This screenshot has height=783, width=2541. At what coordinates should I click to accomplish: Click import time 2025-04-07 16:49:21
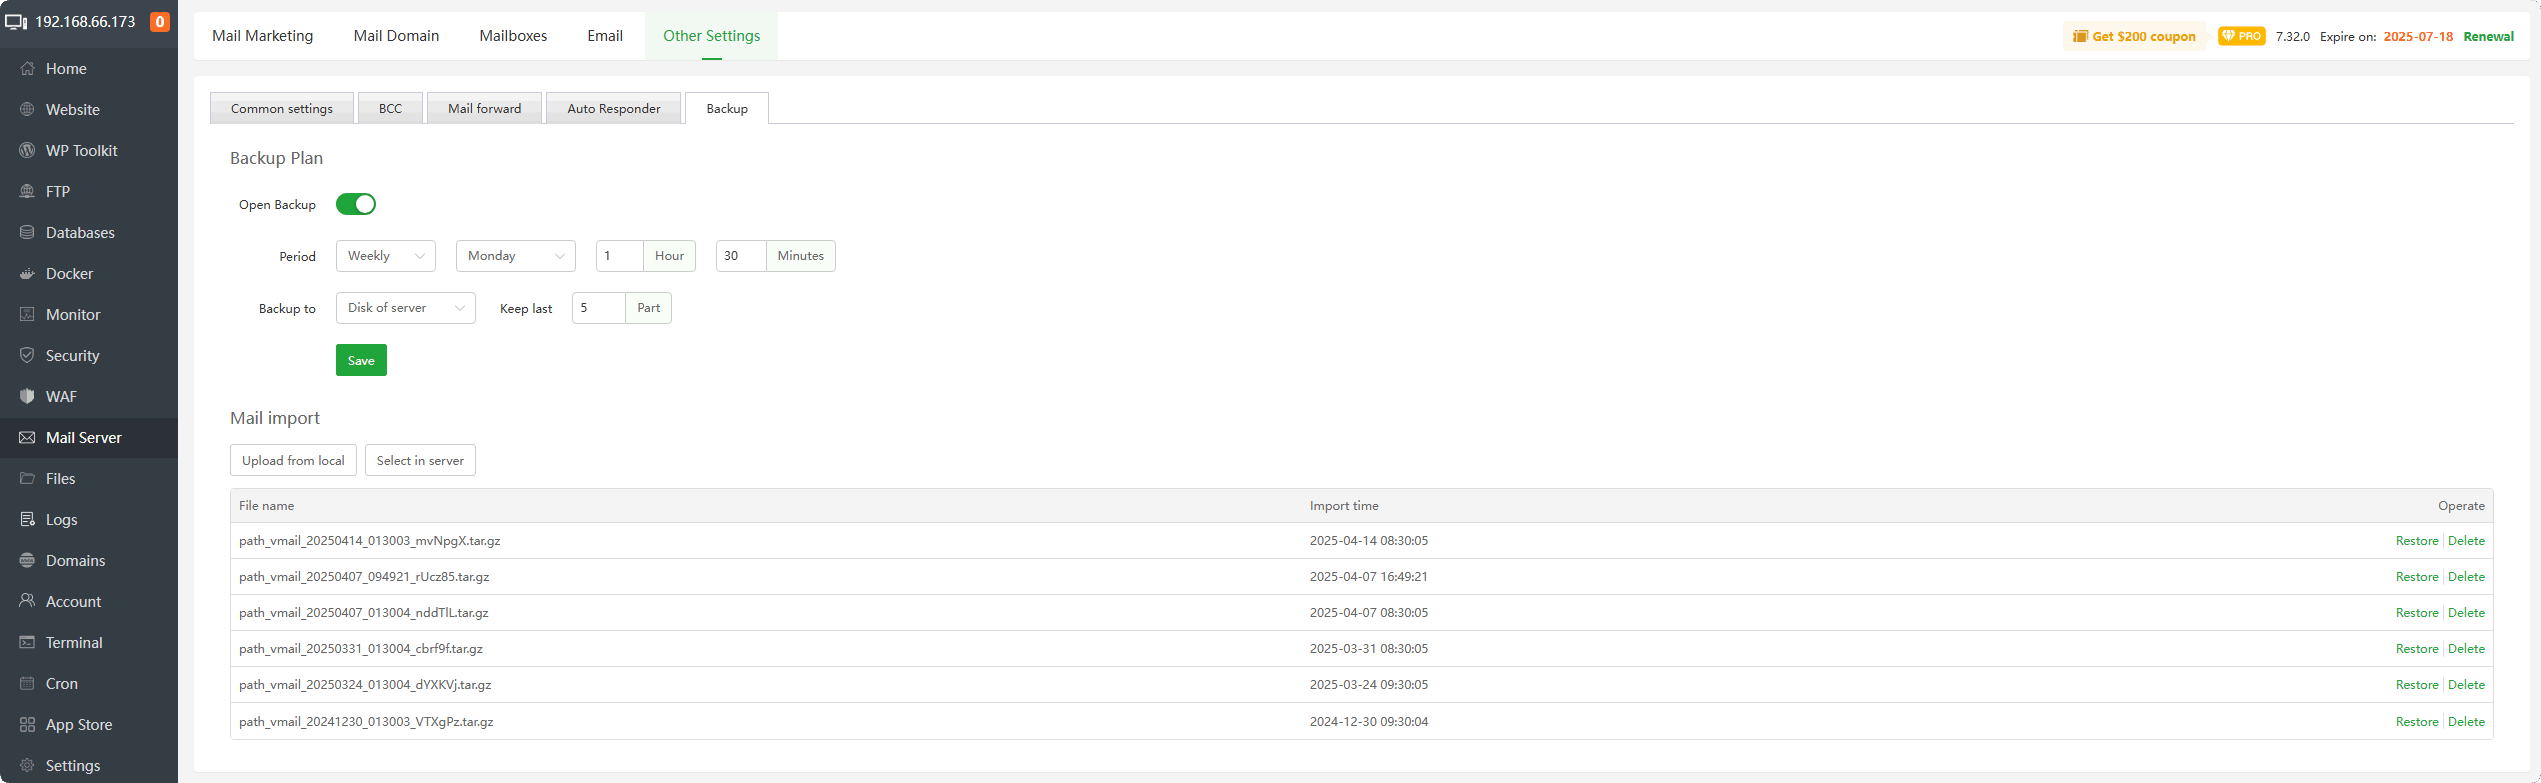(1369, 577)
